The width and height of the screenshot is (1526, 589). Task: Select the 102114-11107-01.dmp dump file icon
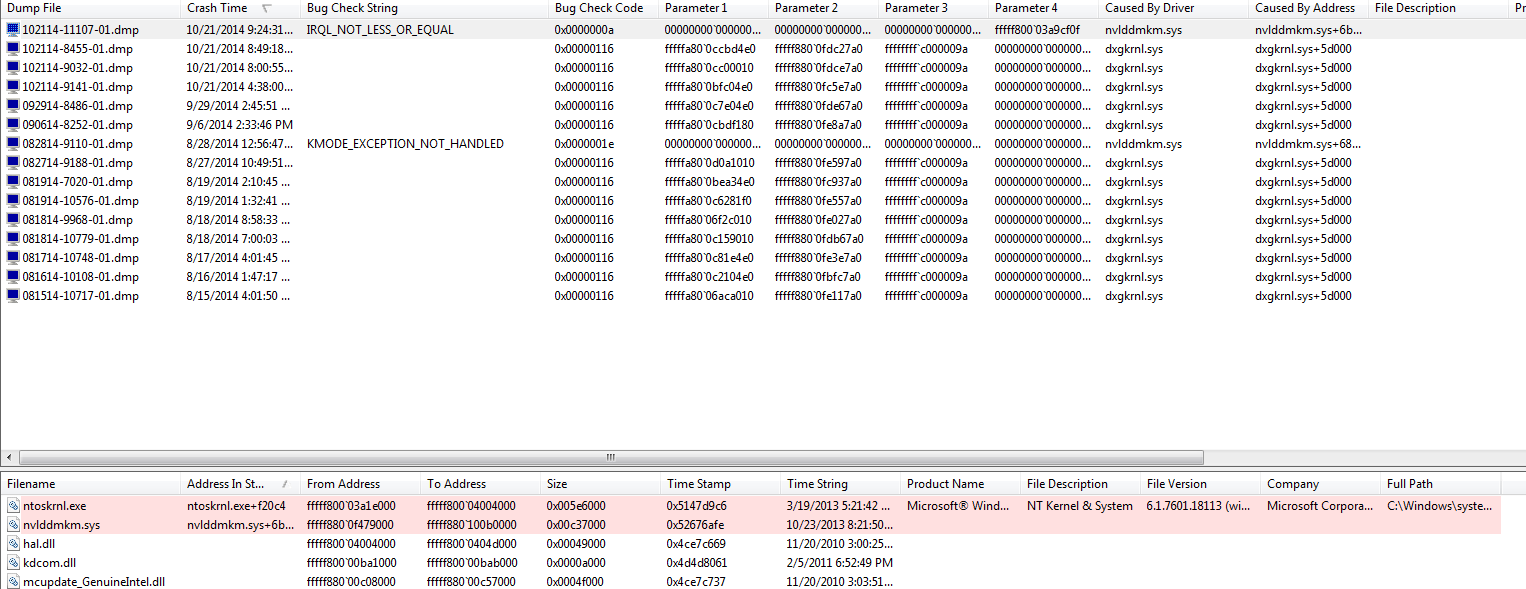click(13, 30)
